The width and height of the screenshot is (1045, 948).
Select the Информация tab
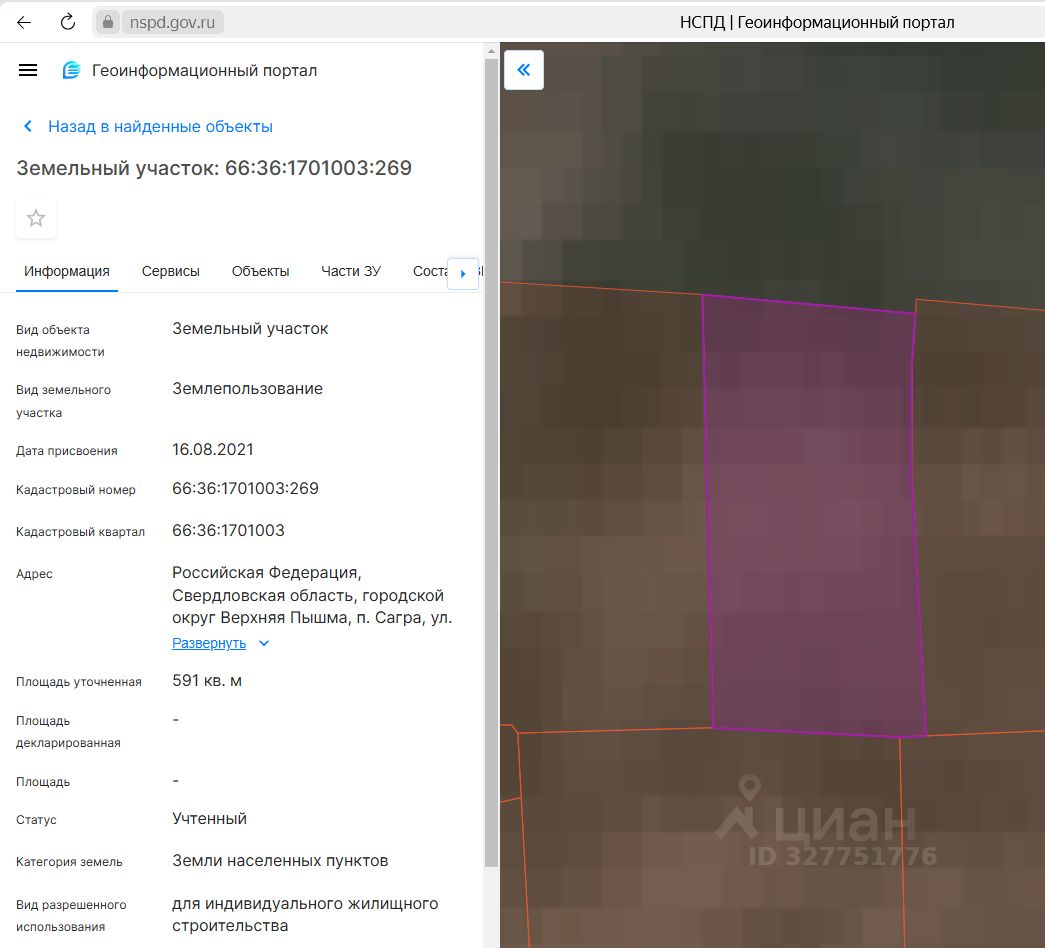[67, 271]
